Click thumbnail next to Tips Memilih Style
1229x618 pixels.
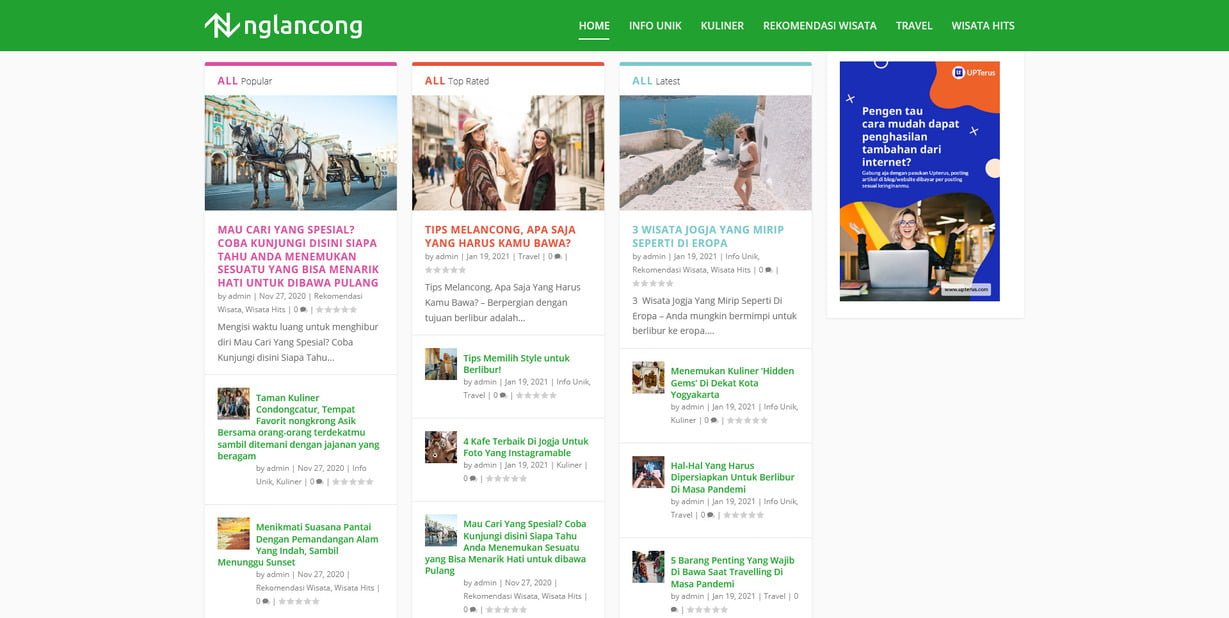pyautogui.click(x=441, y=364)
